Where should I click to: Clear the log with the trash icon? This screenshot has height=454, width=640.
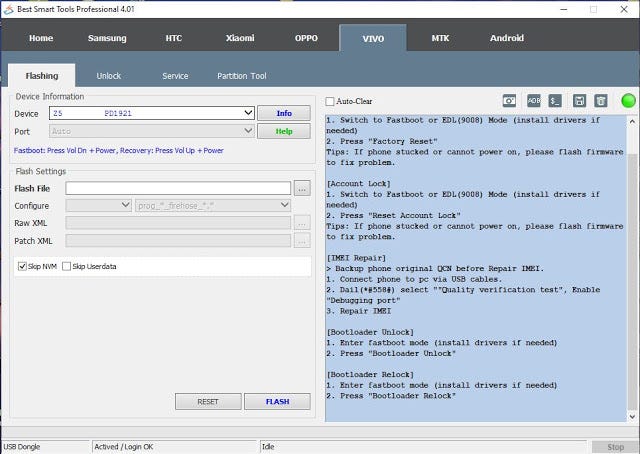click(x=600, y=100)
